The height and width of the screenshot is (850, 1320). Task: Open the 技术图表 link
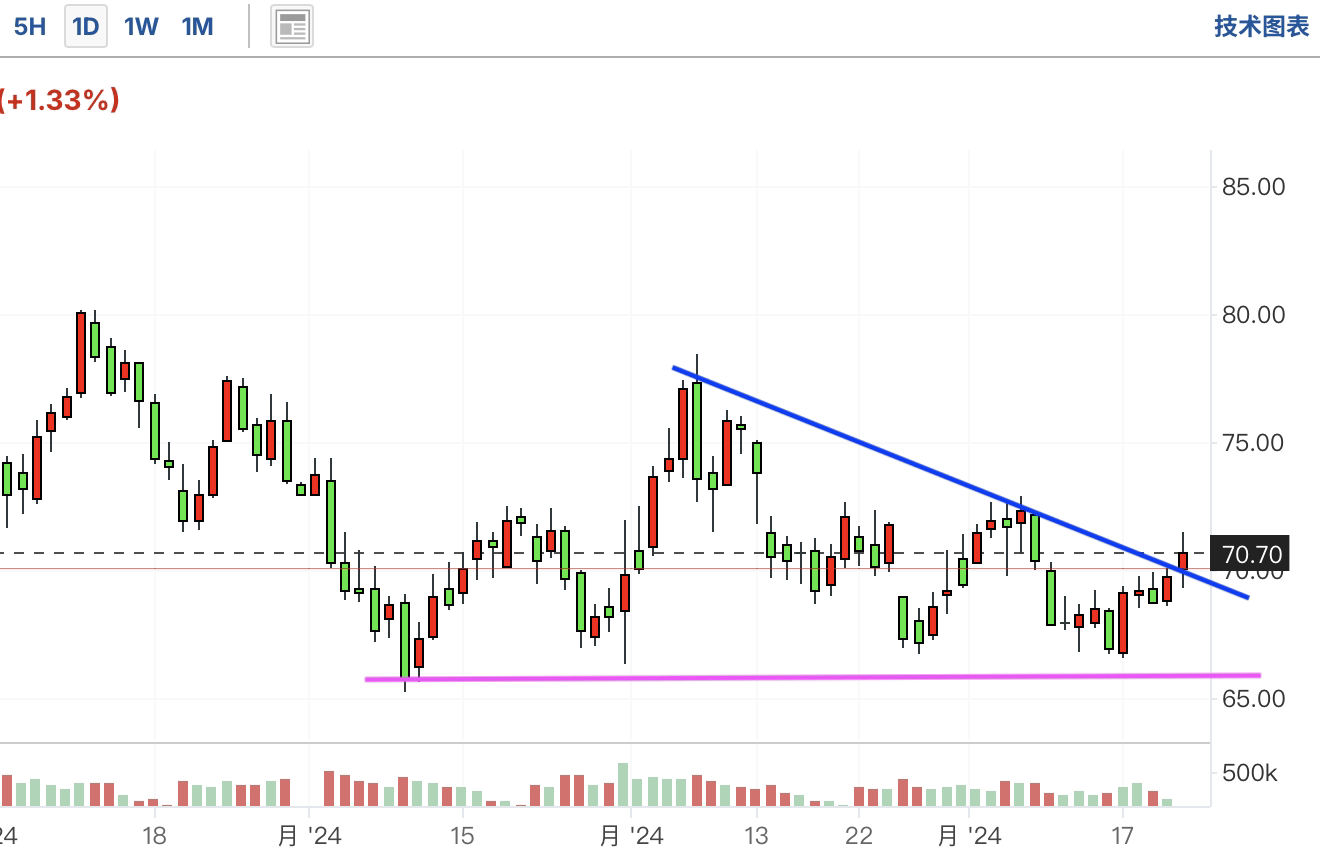click(1262, 27)
